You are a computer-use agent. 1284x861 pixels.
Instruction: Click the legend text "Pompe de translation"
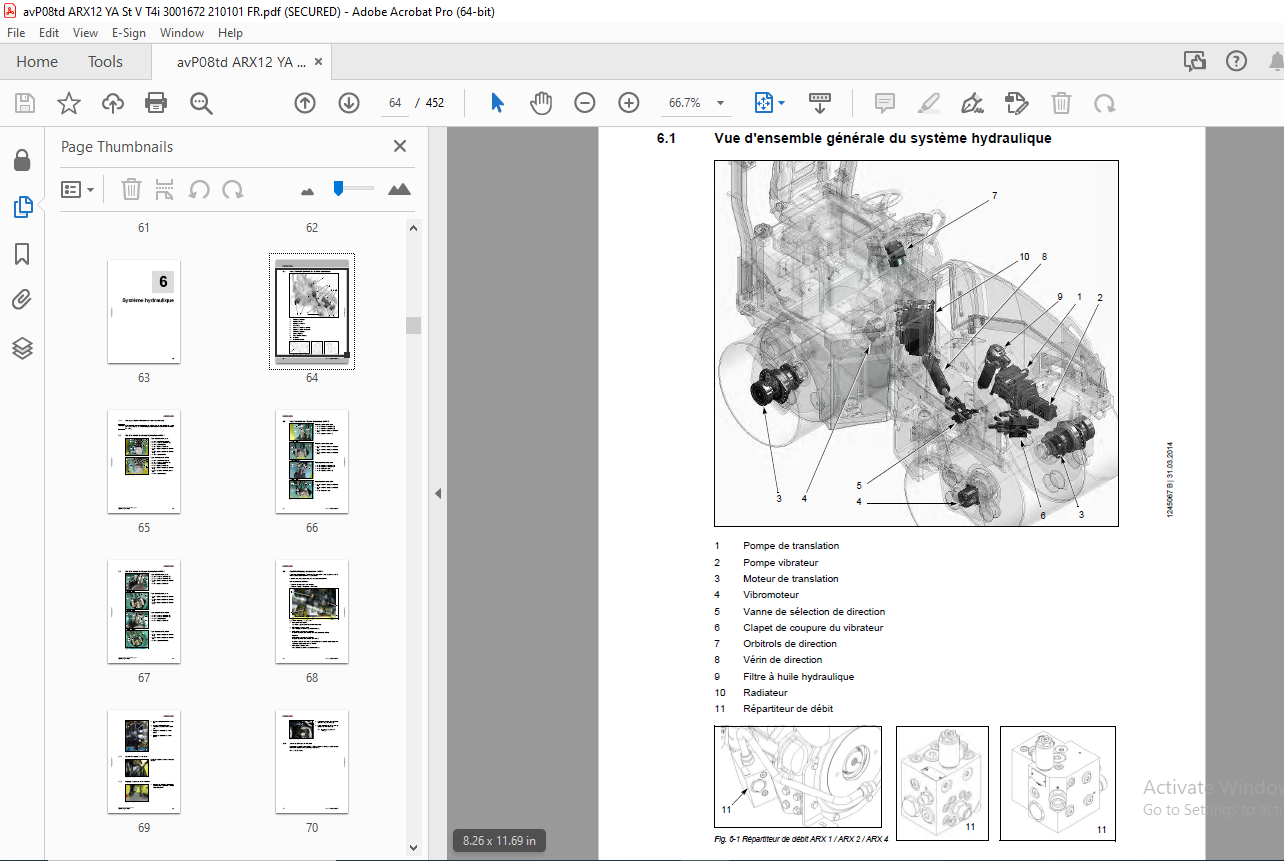point(791,546)
